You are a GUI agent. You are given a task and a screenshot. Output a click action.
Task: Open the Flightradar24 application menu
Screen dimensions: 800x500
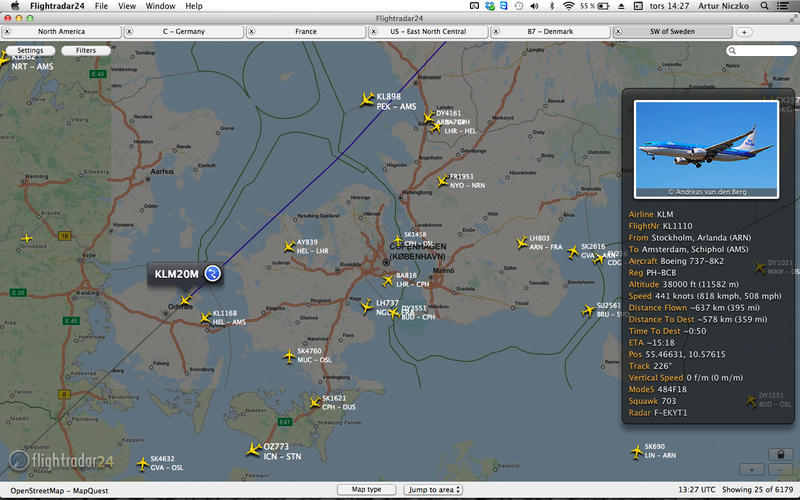pos(59,6)
